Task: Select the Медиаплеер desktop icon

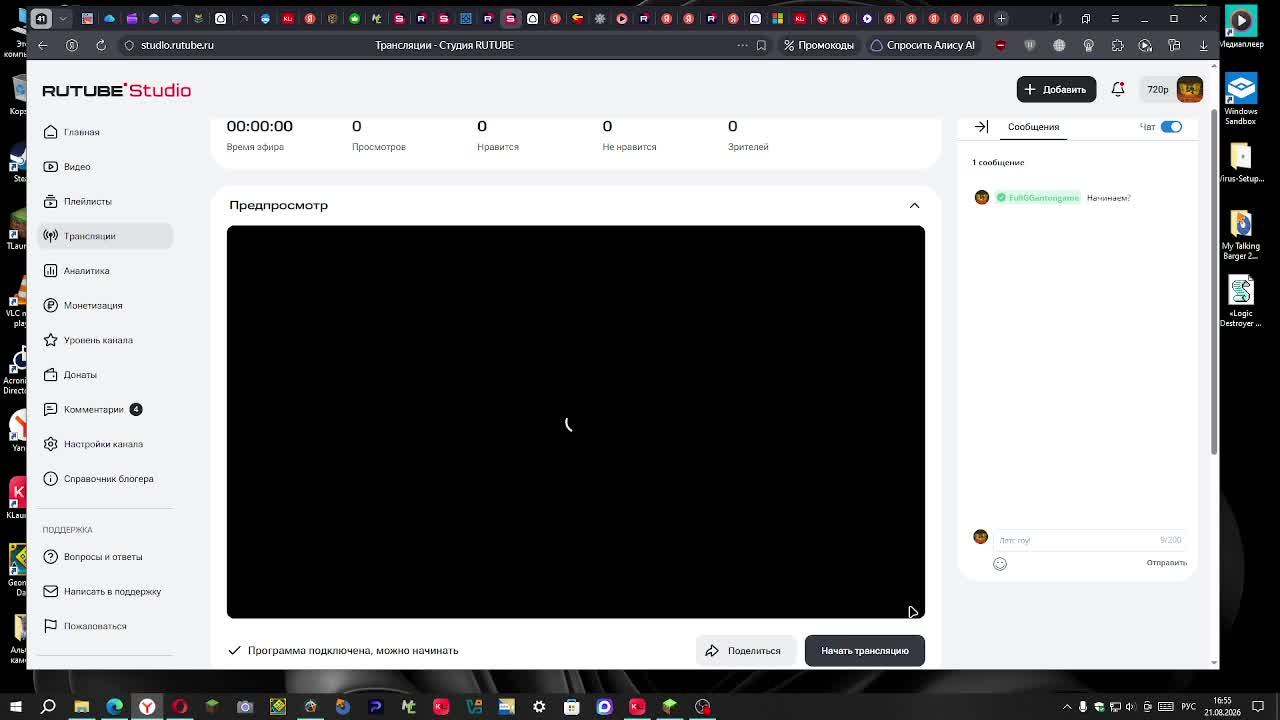Action: (1241, 27)
